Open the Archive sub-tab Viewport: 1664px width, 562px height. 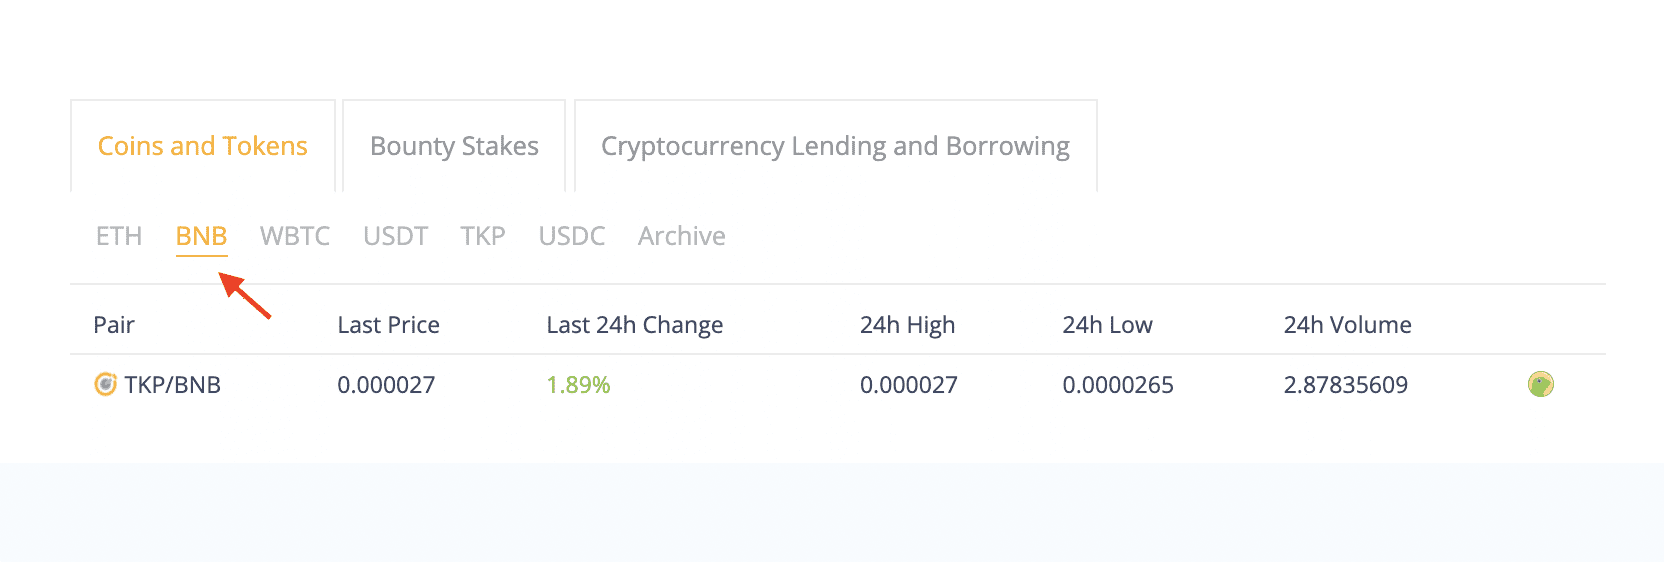click(x=682, y=236)
